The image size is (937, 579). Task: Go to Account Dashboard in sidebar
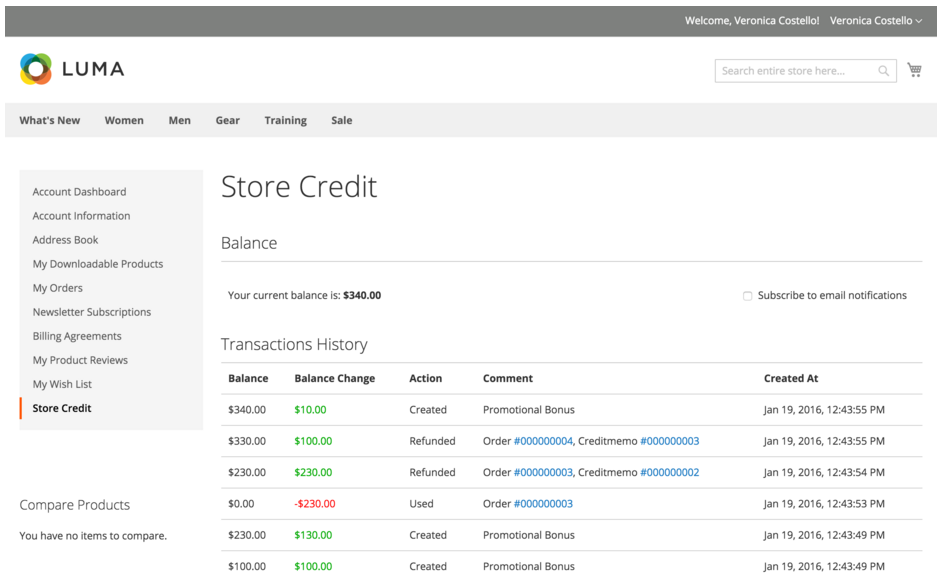(79, 192)
